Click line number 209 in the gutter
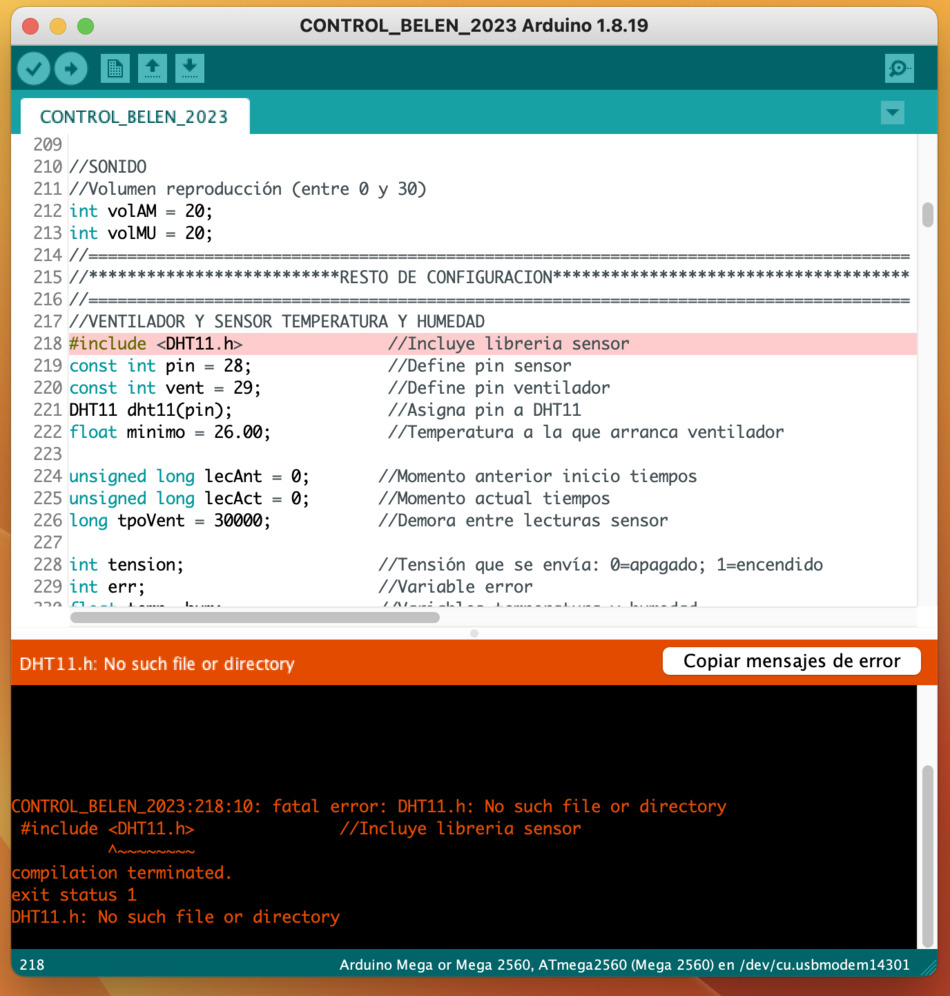 click(48, 145)
